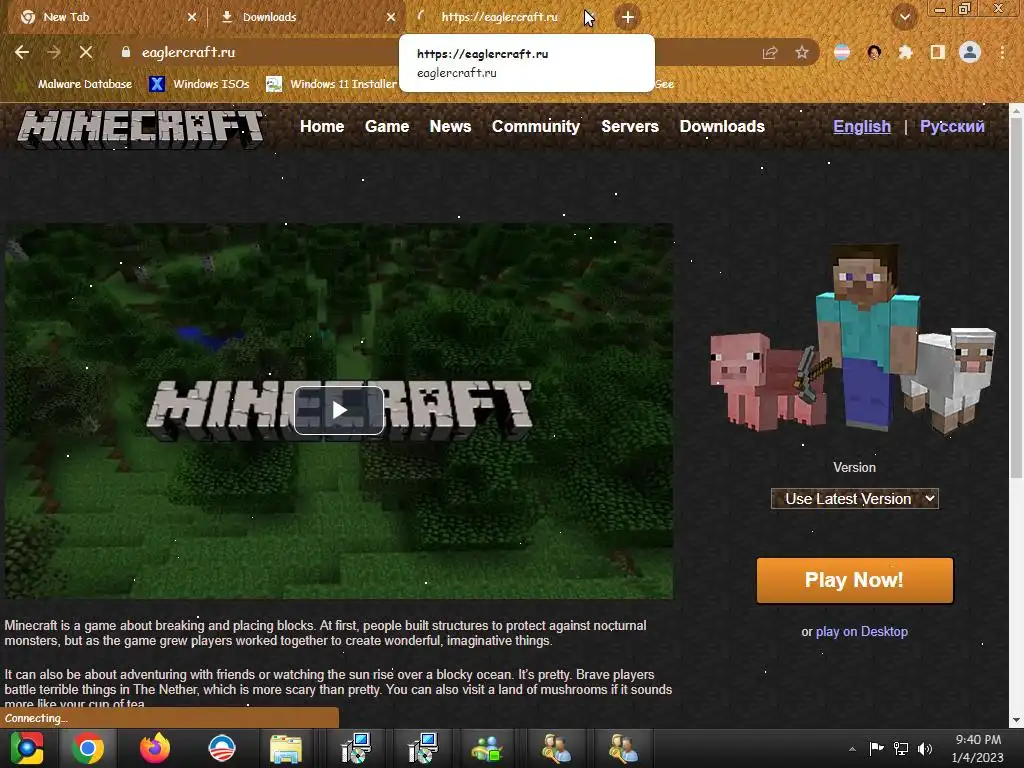
Task: Bookmark this page with the star icon
Action: tap(802, 52)
